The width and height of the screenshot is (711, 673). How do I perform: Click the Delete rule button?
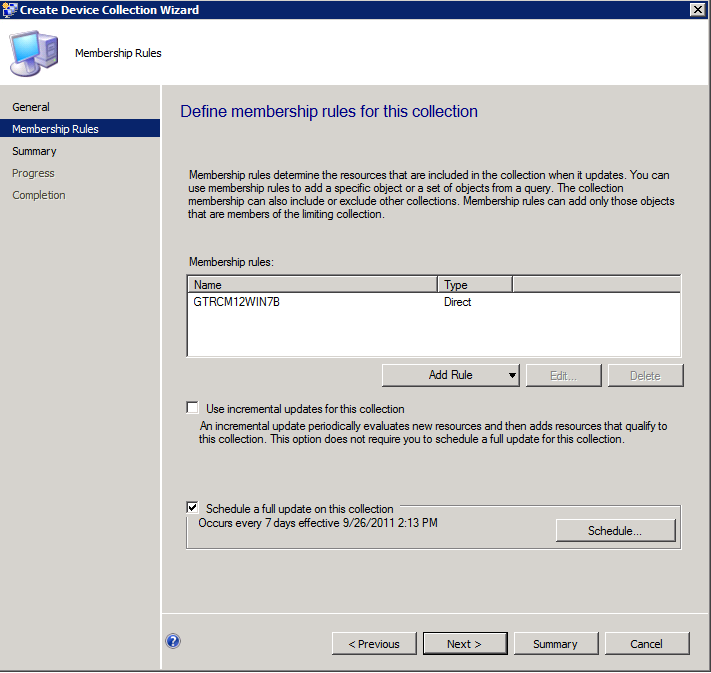pyautogui.click(x=645, y=376)
